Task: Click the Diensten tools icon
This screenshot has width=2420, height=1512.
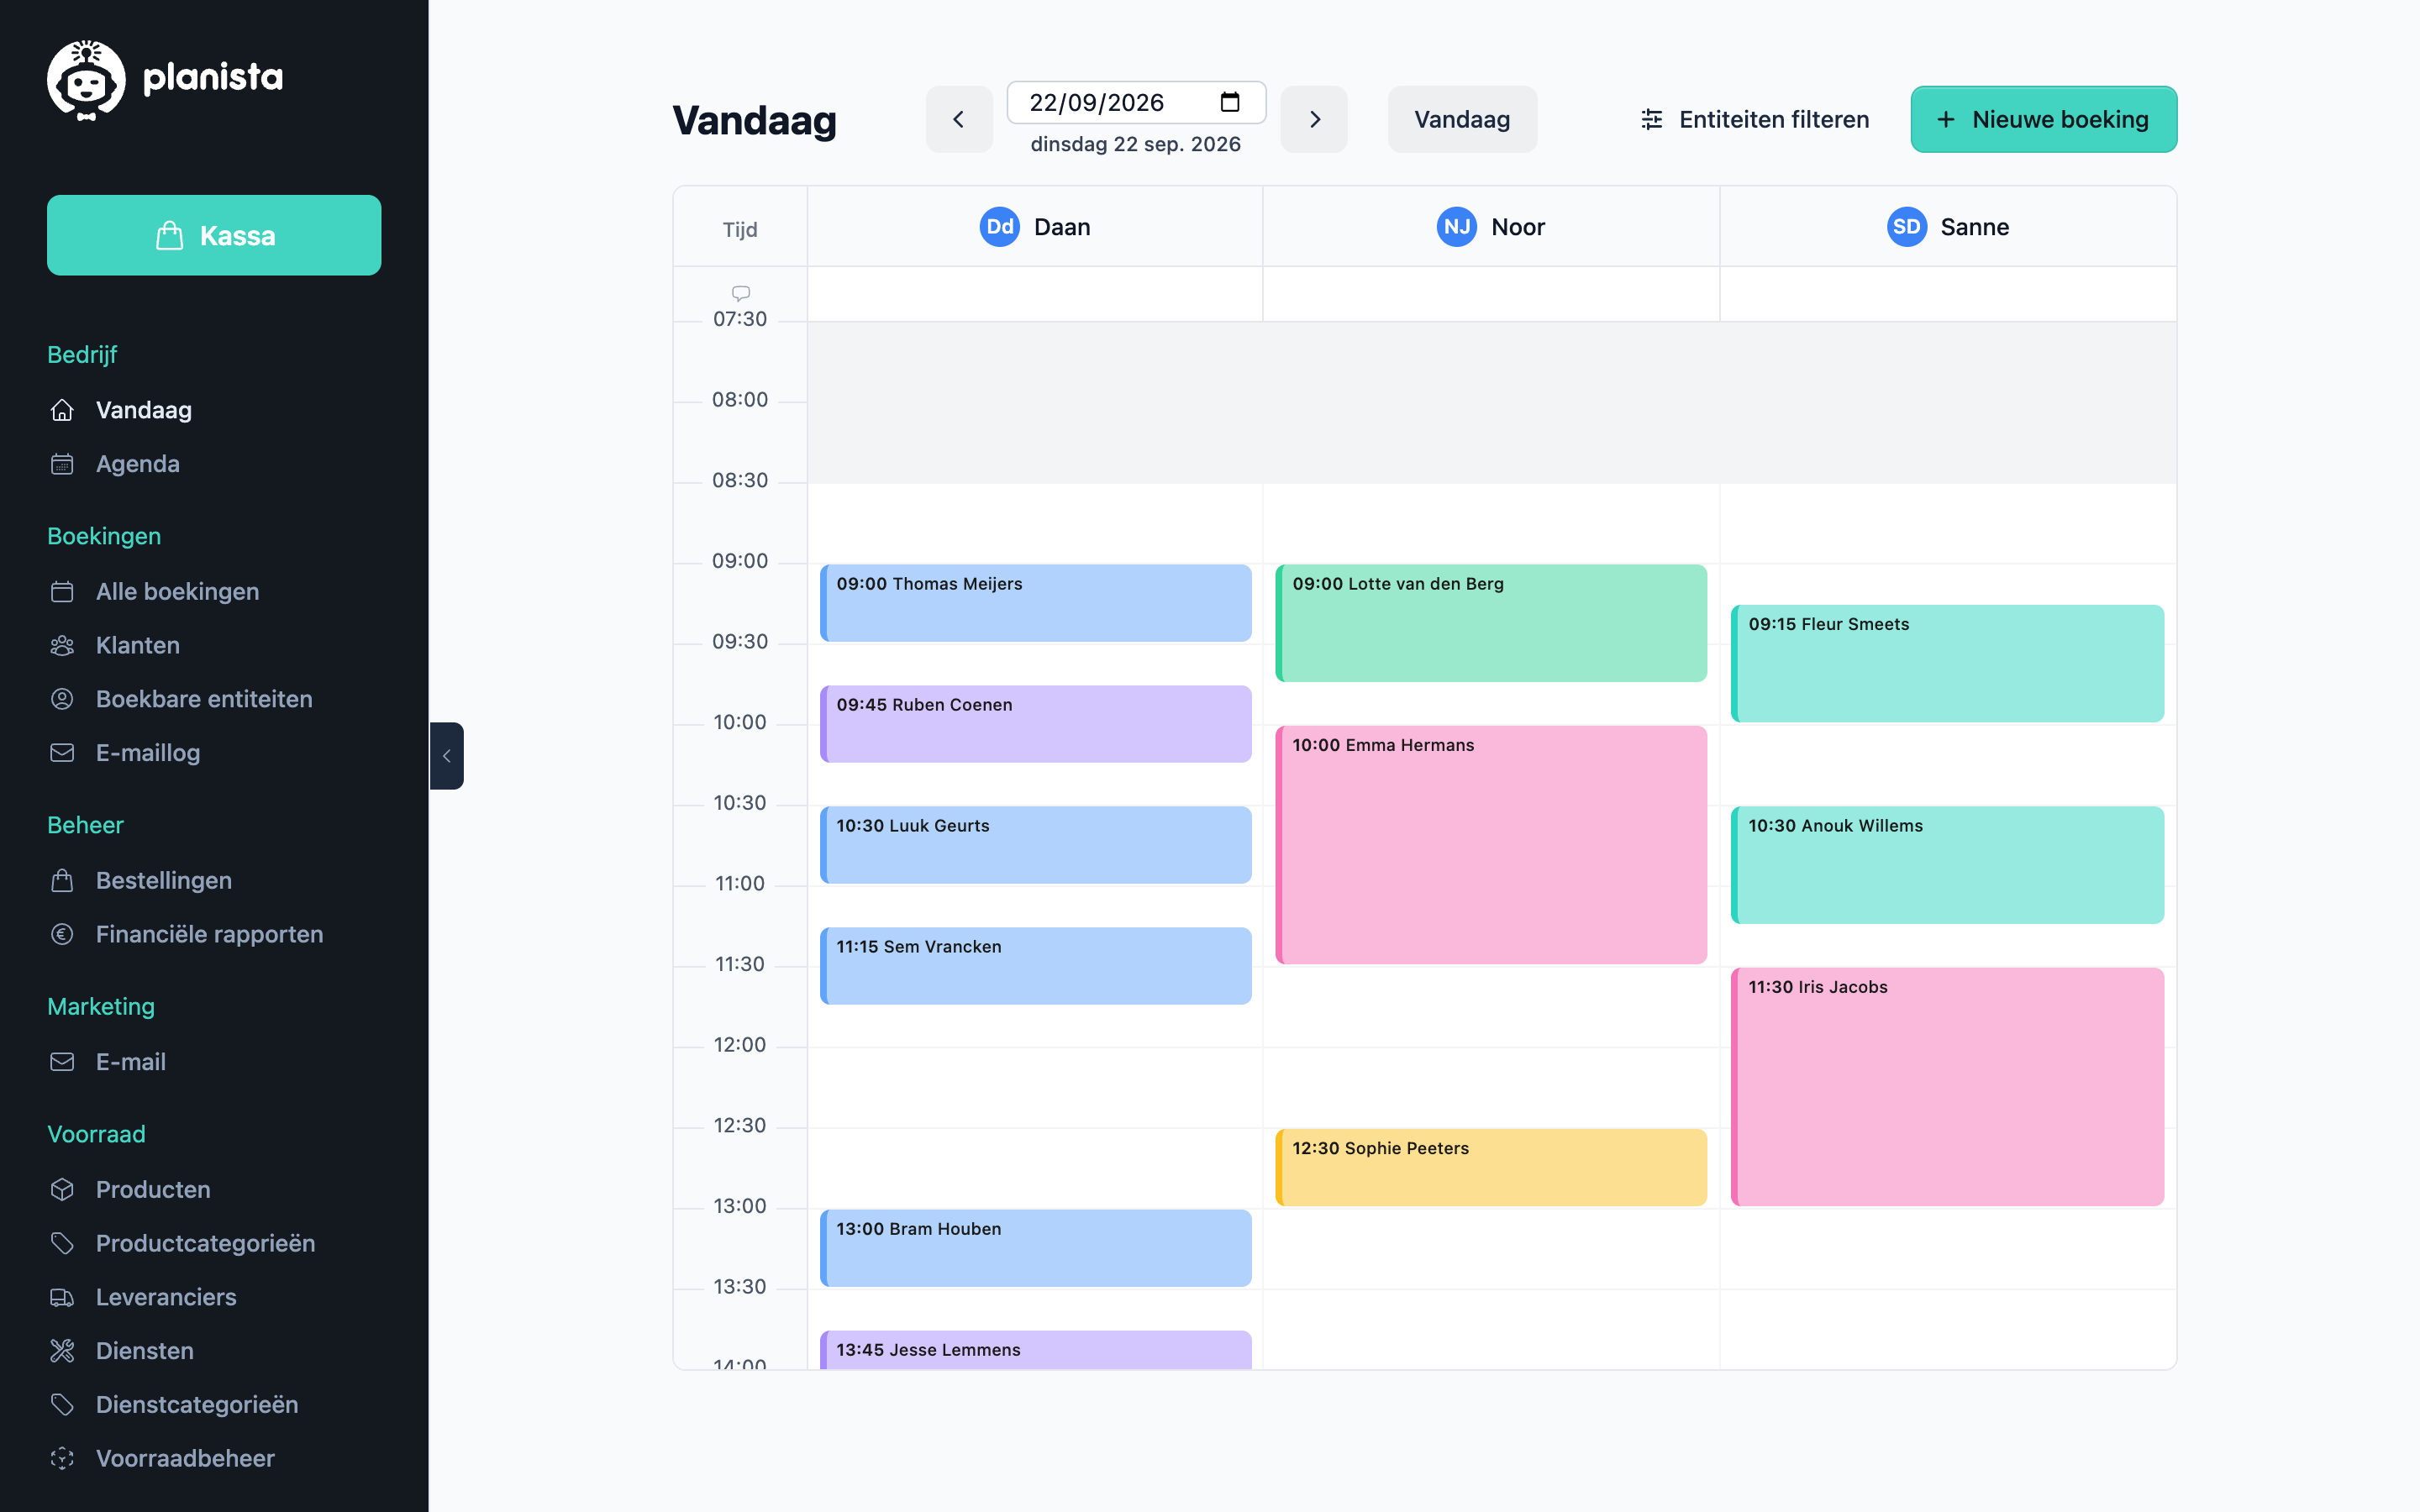Action: click(62, 1351)
